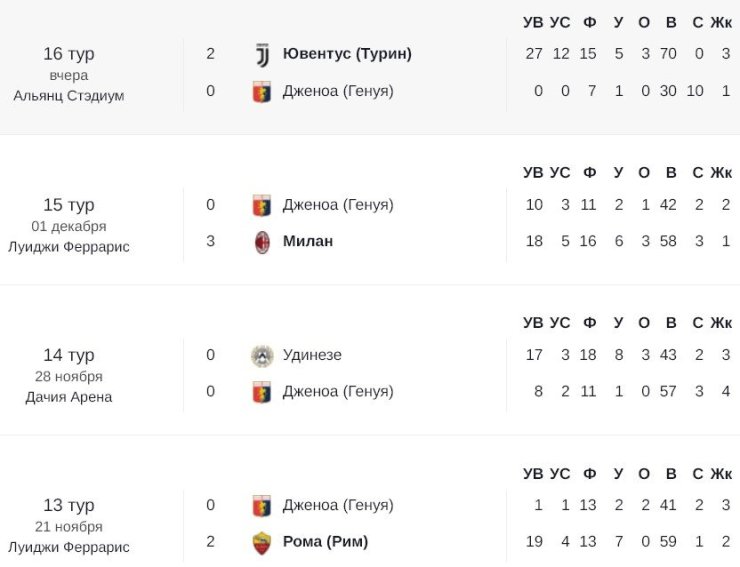740x567 pixels.
Task: Click Genoa crest in 14 тур match
Action: [262, 392]
